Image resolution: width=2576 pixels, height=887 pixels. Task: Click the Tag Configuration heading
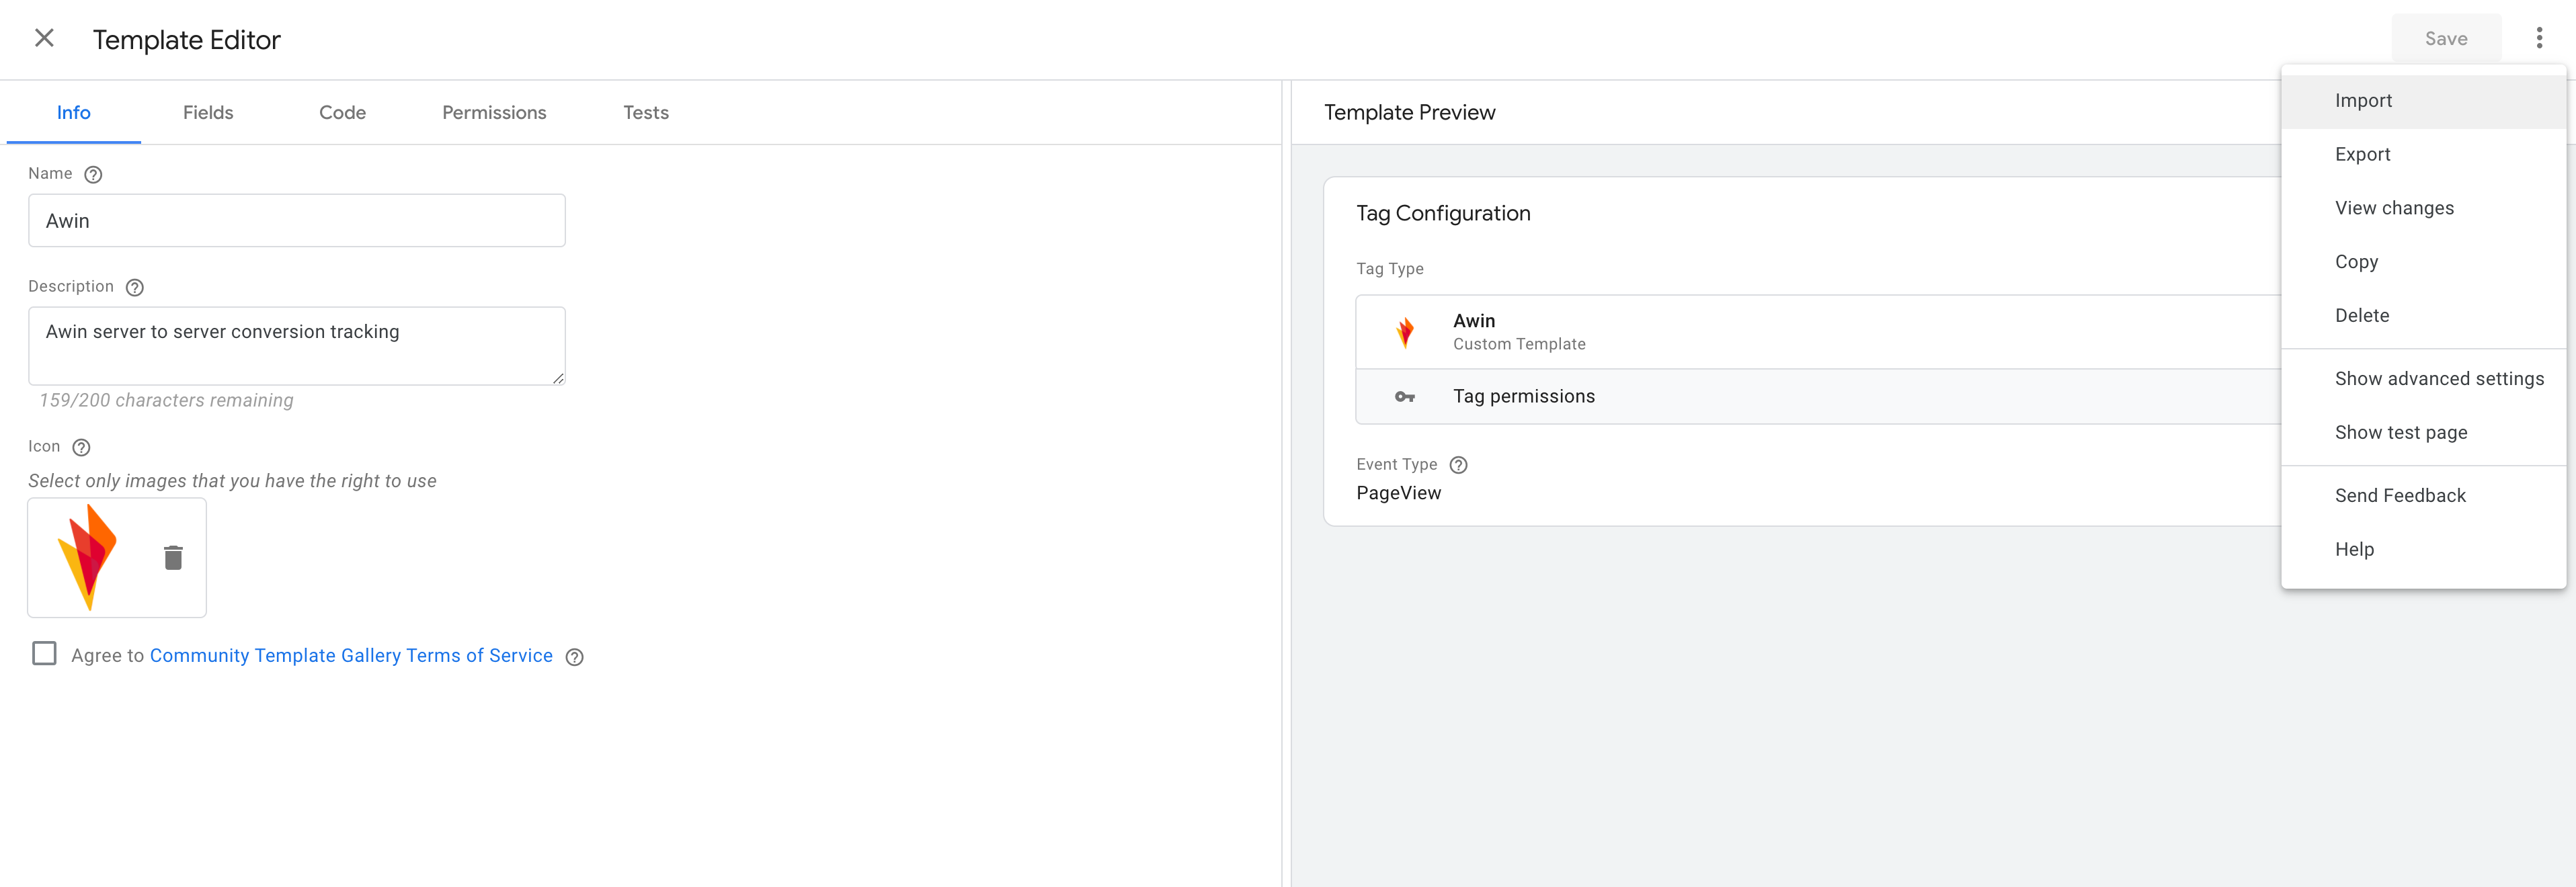(x=1443, y=214)
